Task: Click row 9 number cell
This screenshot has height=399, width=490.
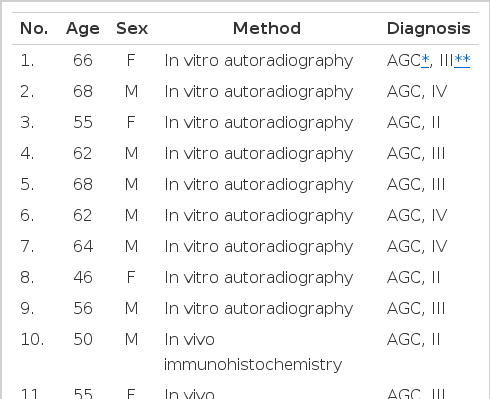Action: pyautogui.click(x=27, y=308)
